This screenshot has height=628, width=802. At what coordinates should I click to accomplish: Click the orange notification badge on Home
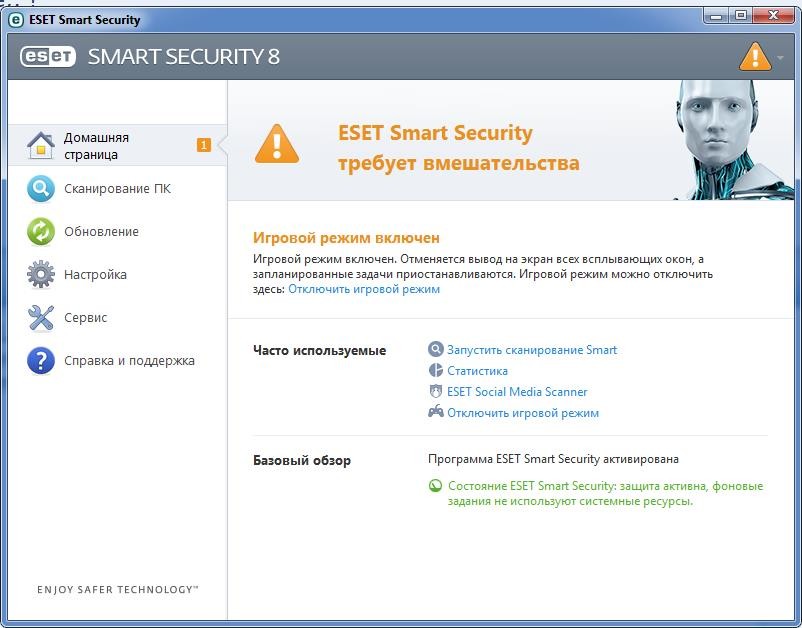[204, 146]
